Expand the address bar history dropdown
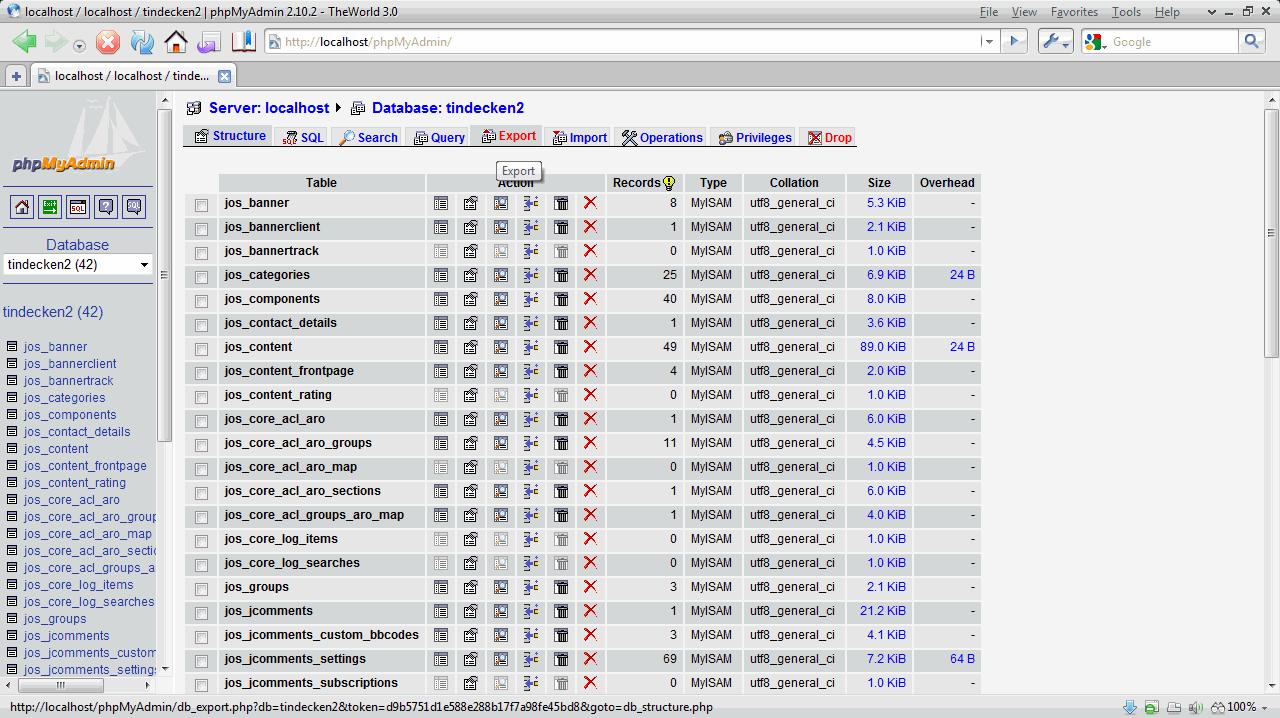 click(x=988, y=42)
